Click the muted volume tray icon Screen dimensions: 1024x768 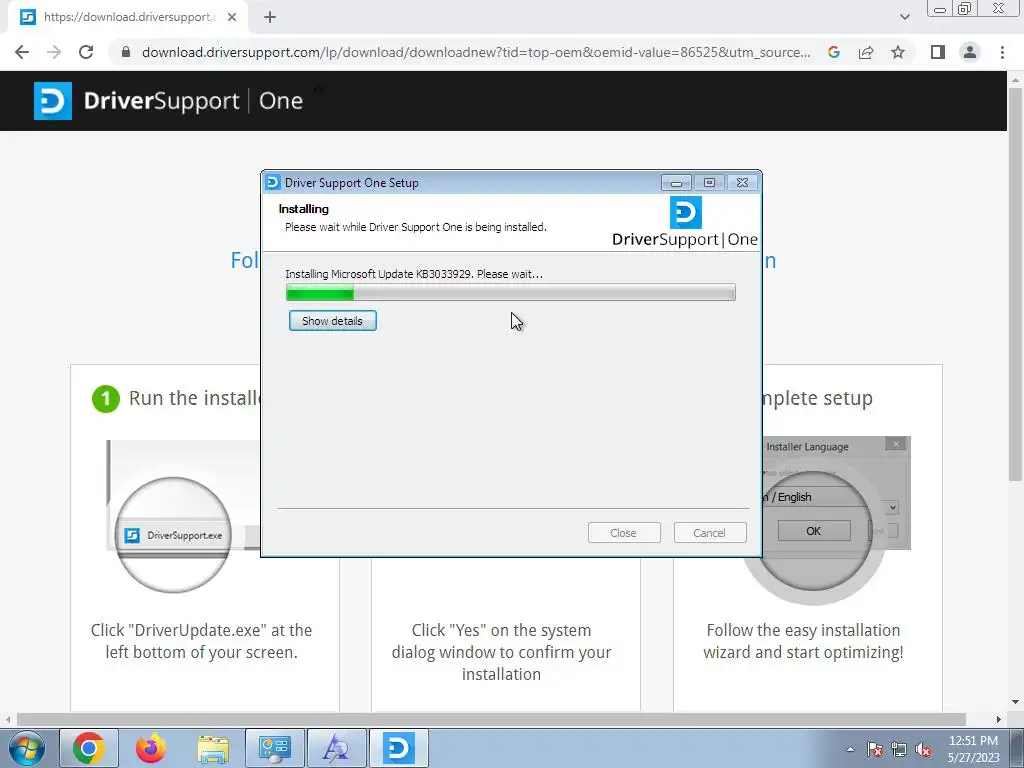point(923,749)
